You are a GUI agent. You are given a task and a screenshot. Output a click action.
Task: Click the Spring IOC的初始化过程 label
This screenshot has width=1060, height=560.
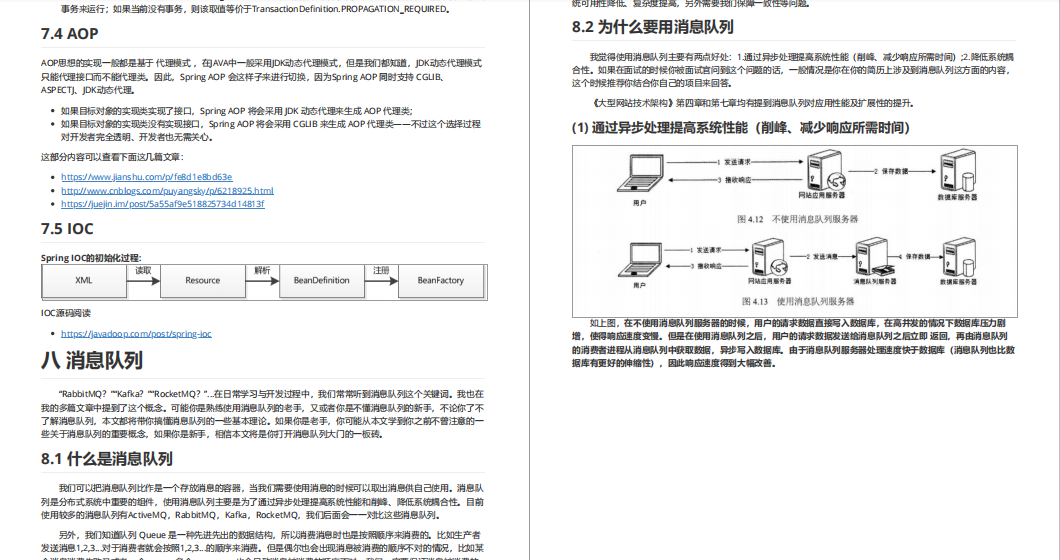coord(91,258)
